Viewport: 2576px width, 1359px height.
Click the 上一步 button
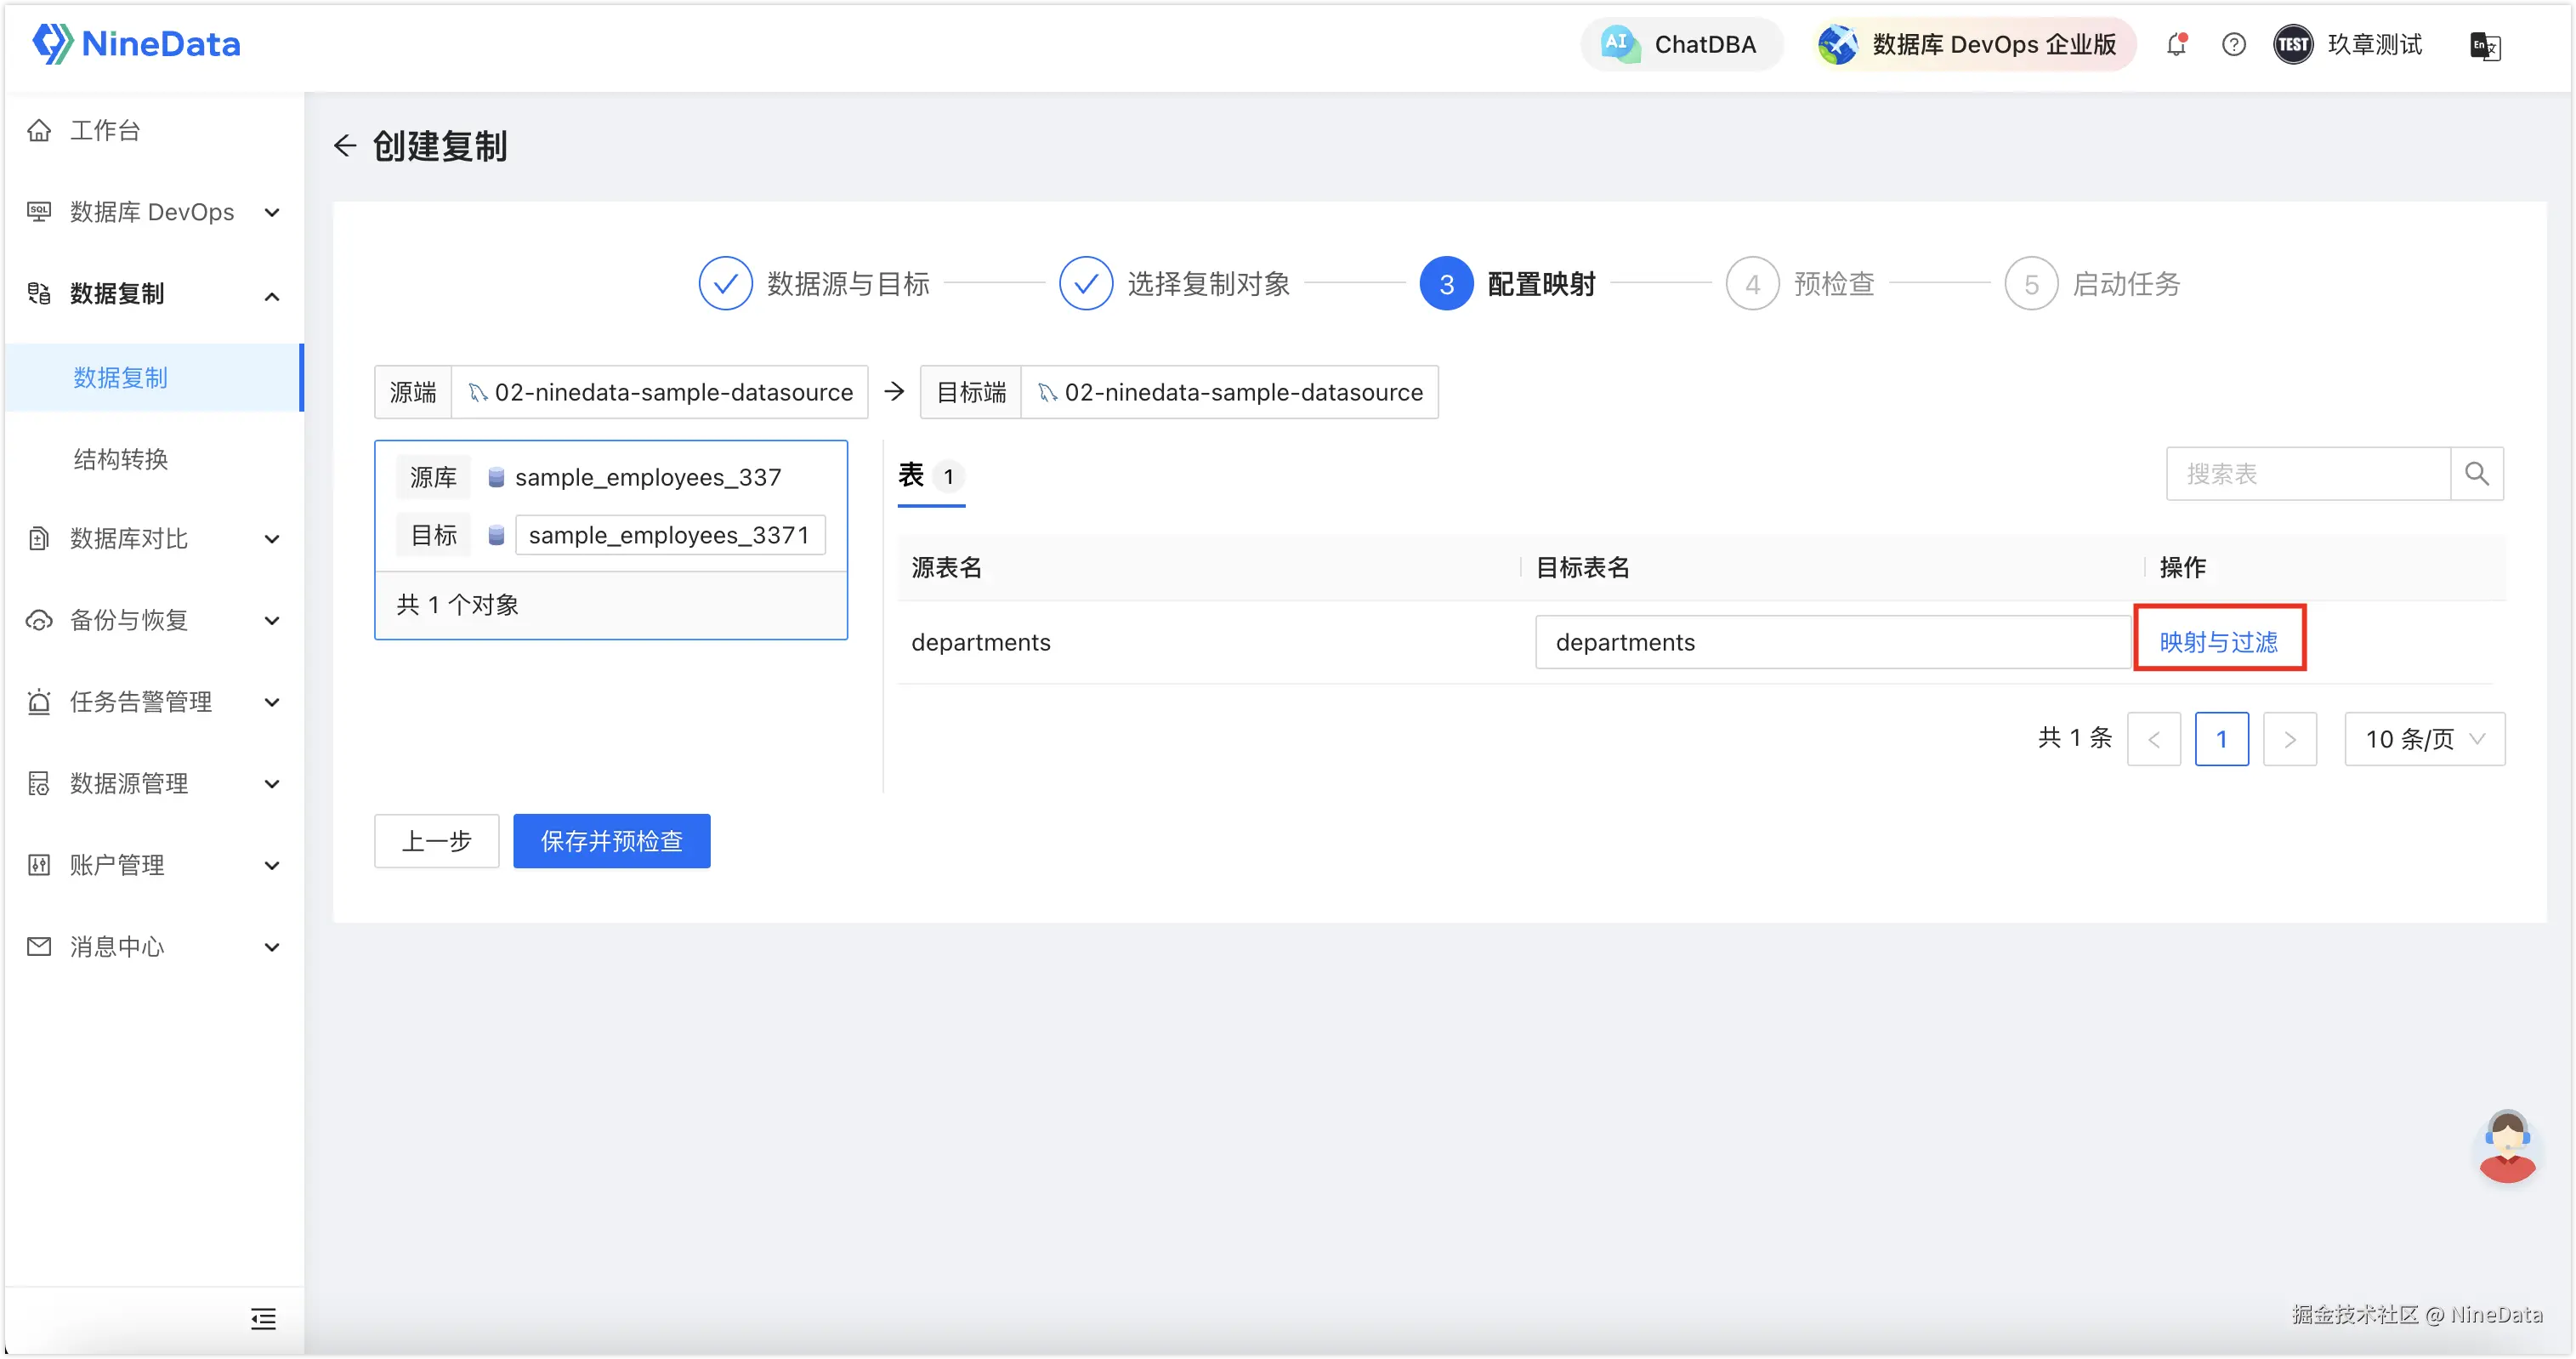436,841
